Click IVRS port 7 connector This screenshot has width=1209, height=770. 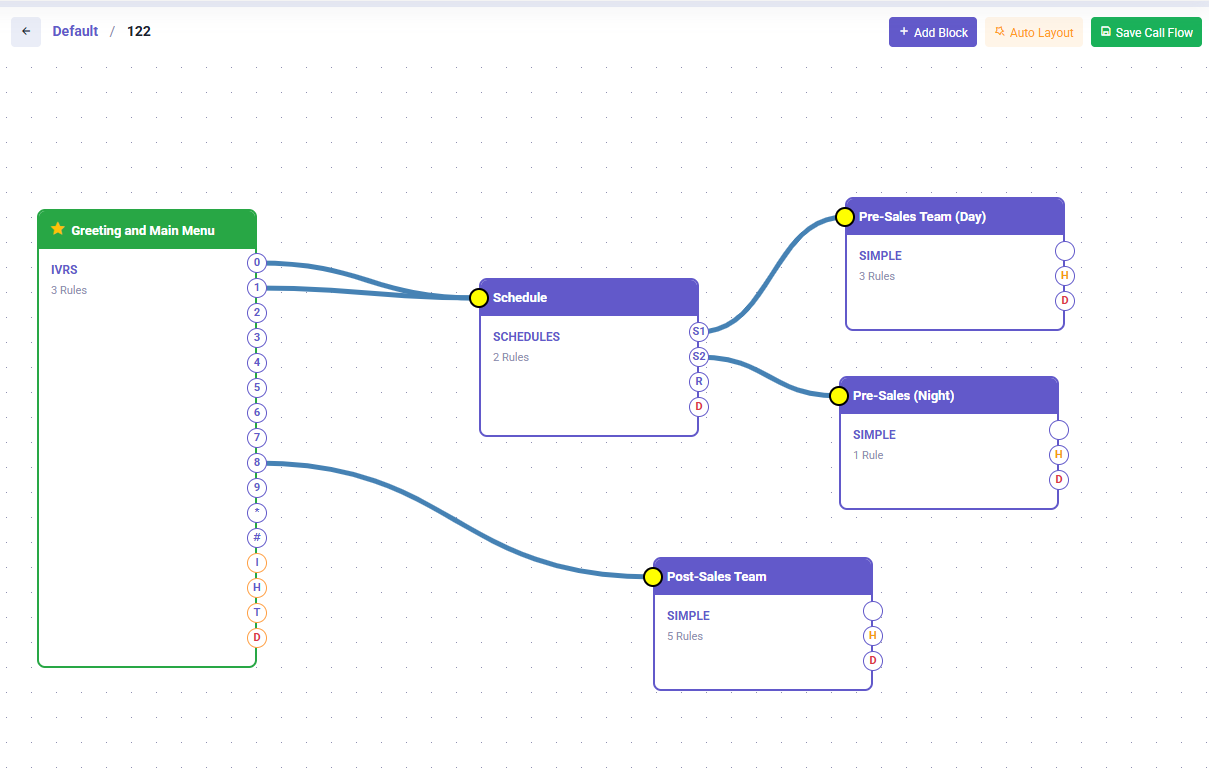pos(257,438)
